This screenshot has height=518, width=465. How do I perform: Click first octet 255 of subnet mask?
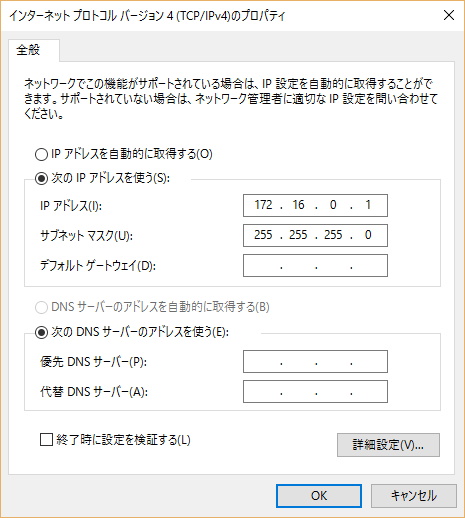(x=263, y=235)
